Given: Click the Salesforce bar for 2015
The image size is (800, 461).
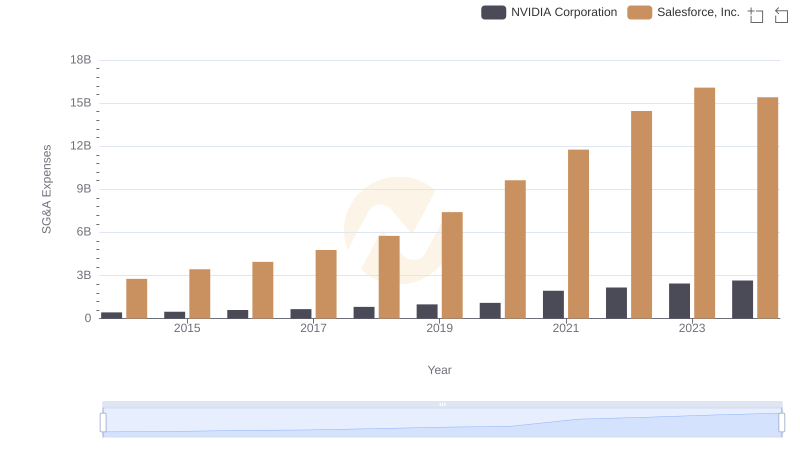Looking at the screenshot, I should click(199, 294).
